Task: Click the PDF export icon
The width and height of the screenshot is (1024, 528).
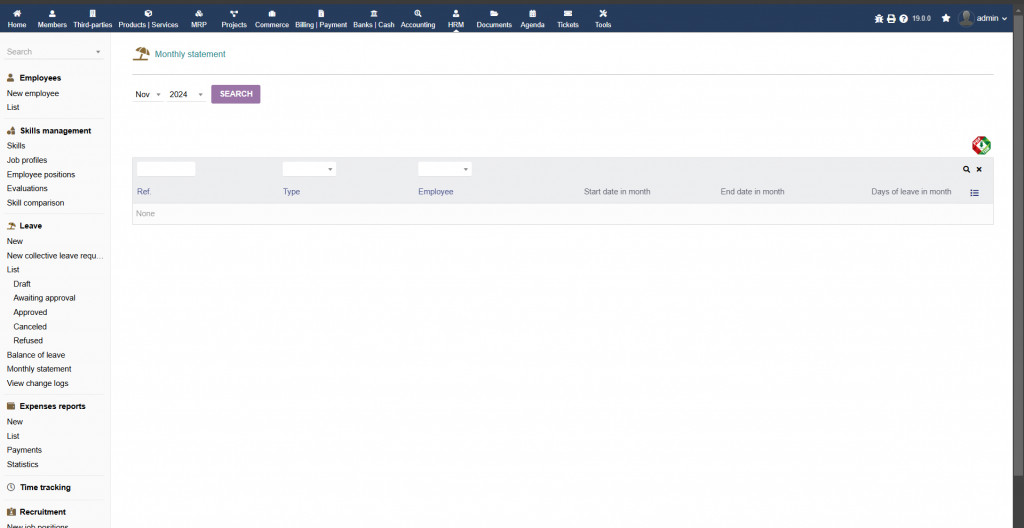Action: tap(981, 145)
